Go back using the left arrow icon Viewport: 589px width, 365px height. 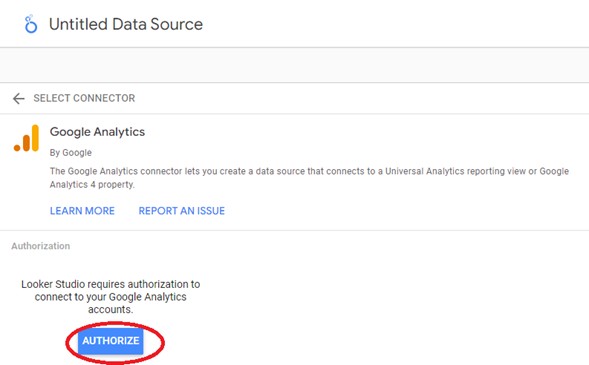pos(18,98)
